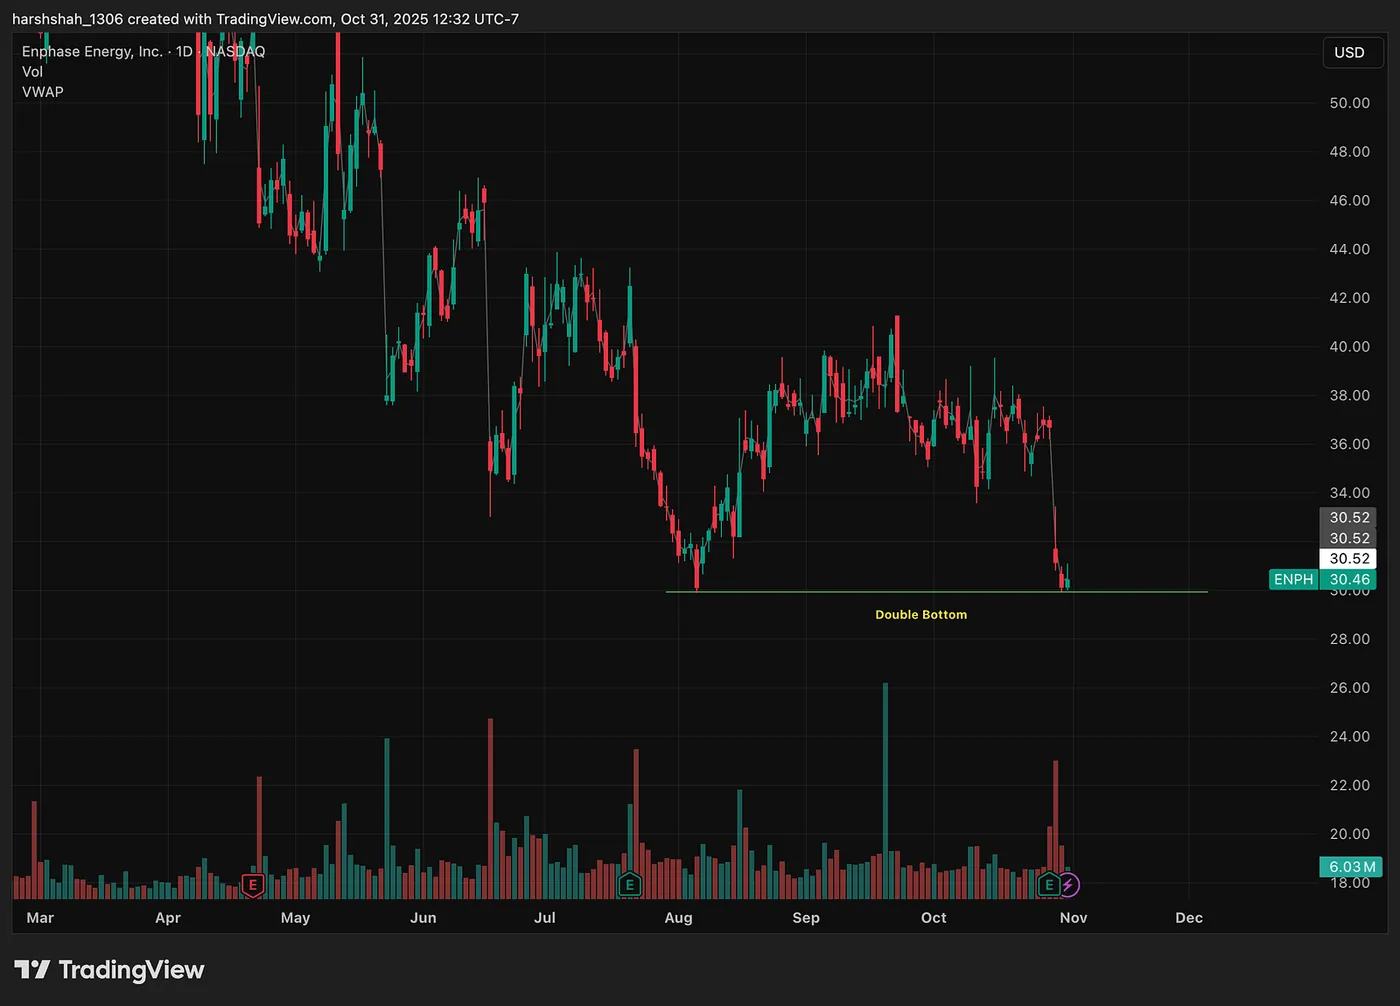
Task: Open the green earnings marker beside the lightning icon
Action: click(x=1048, y=884)
